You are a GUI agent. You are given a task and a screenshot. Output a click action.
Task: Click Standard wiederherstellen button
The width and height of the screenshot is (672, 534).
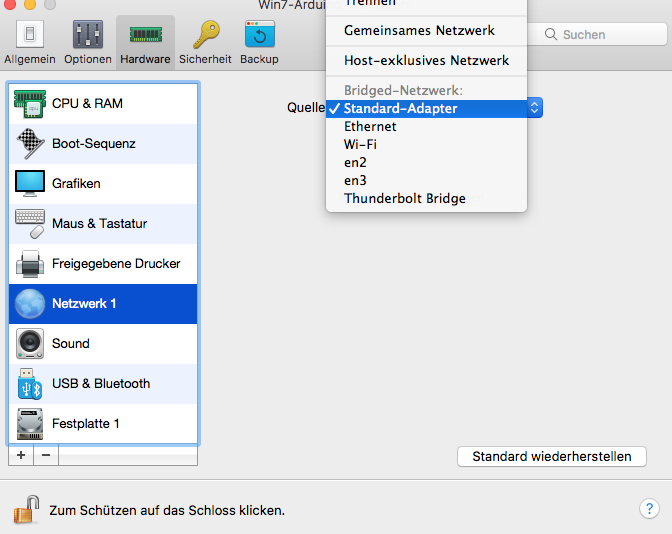(552, 456)
